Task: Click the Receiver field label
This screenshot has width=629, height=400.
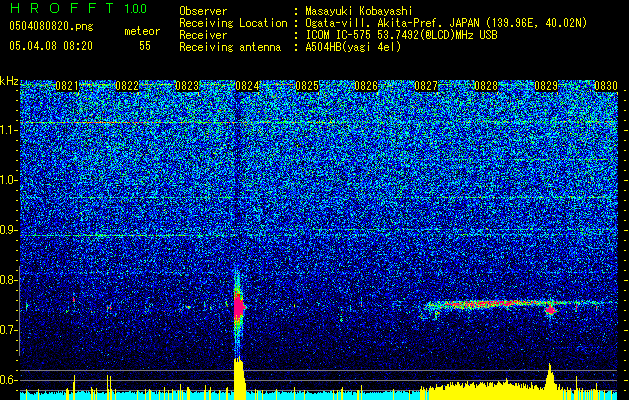Action: (x=203, y=35)
